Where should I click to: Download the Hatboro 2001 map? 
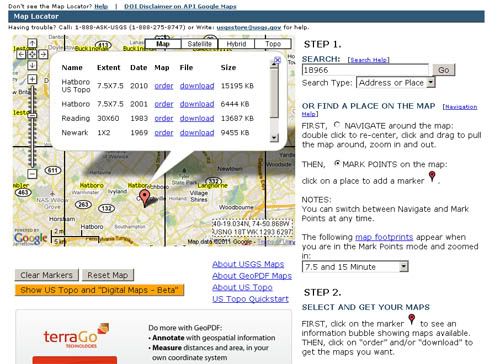point(197,104)
